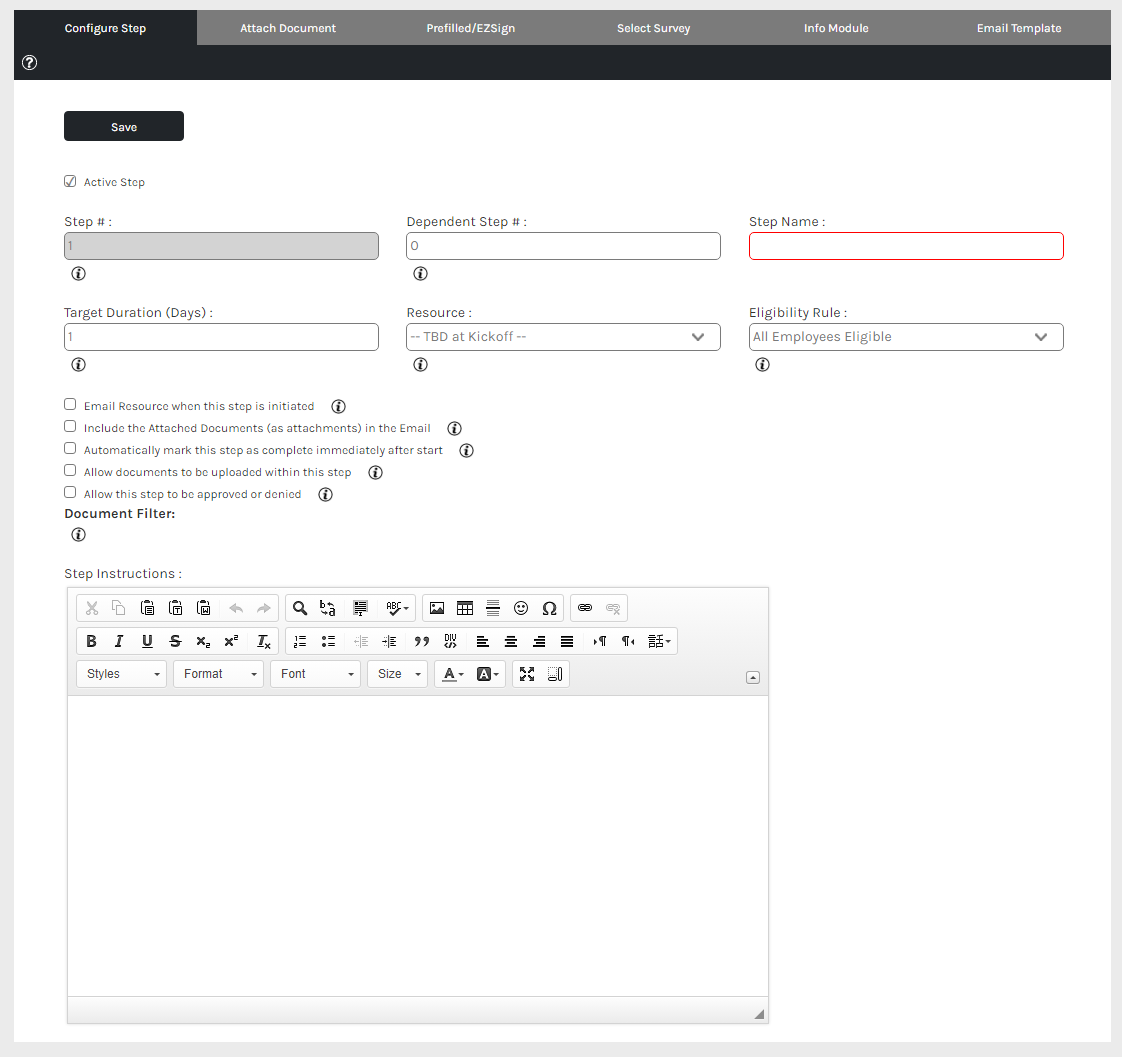Viewport: 1122px width, 1057px height.
Task: Click the Link icon
Action: pyautogui.click(x=585, y=608)
